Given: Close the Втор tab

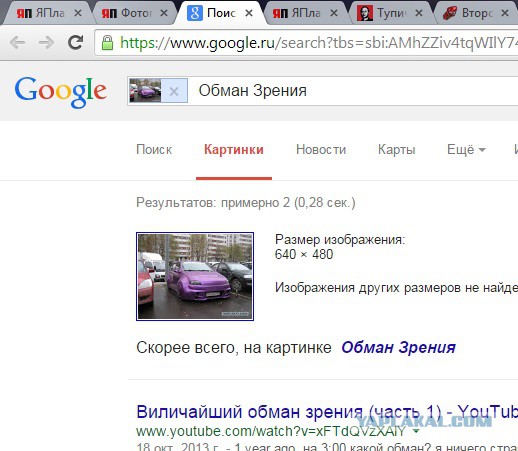Looking at the screenshot, I should click(x=505, y=13).
